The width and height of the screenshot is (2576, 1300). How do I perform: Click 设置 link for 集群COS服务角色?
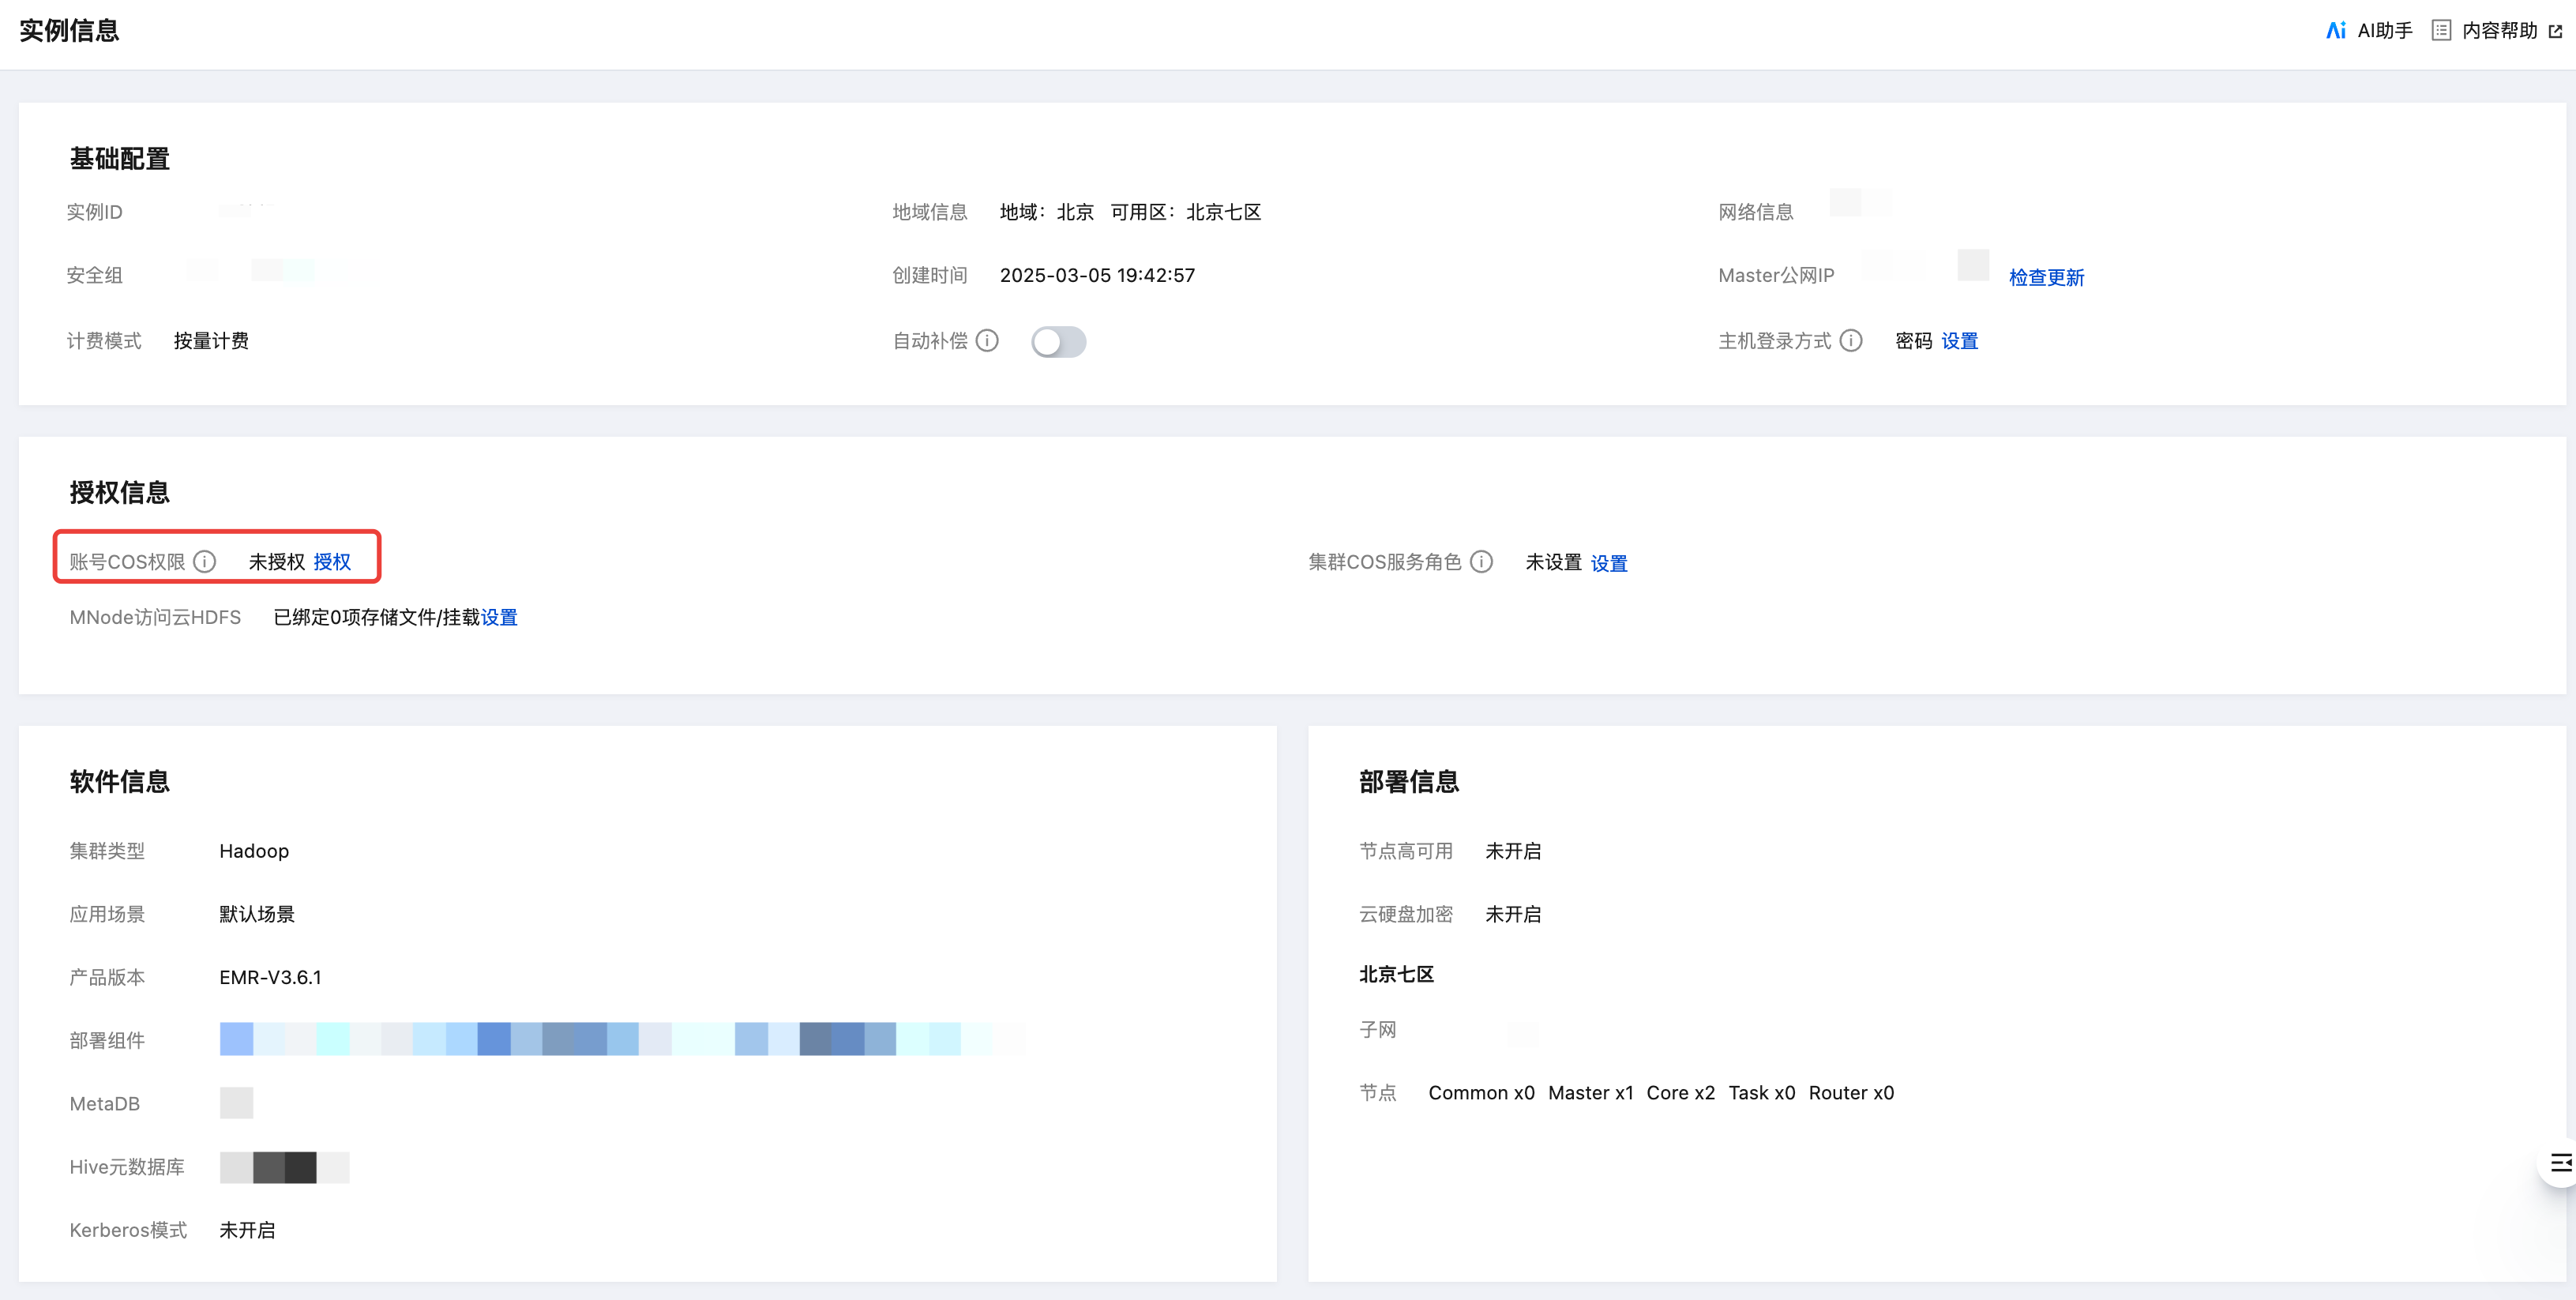click(1608, 563)
